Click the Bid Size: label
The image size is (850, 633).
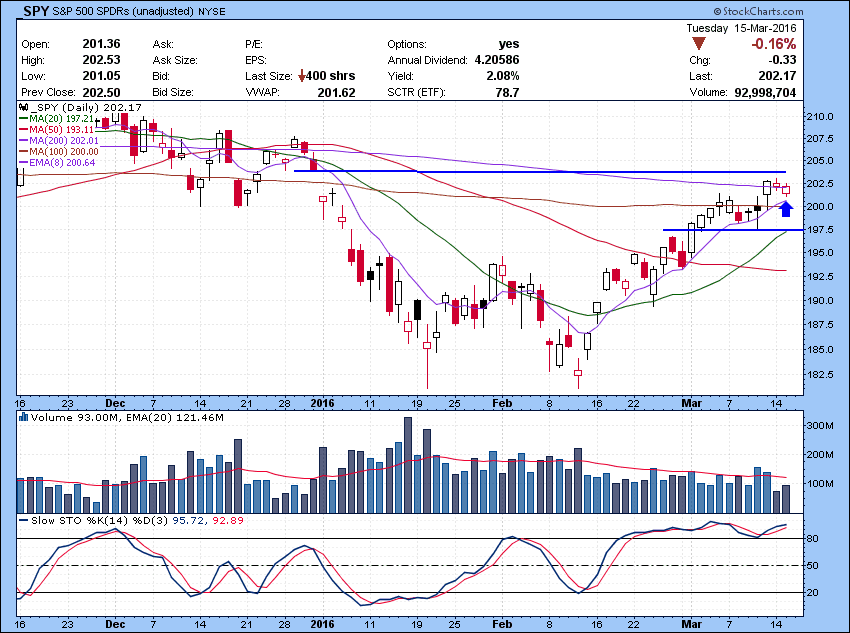tap(173, 93)
